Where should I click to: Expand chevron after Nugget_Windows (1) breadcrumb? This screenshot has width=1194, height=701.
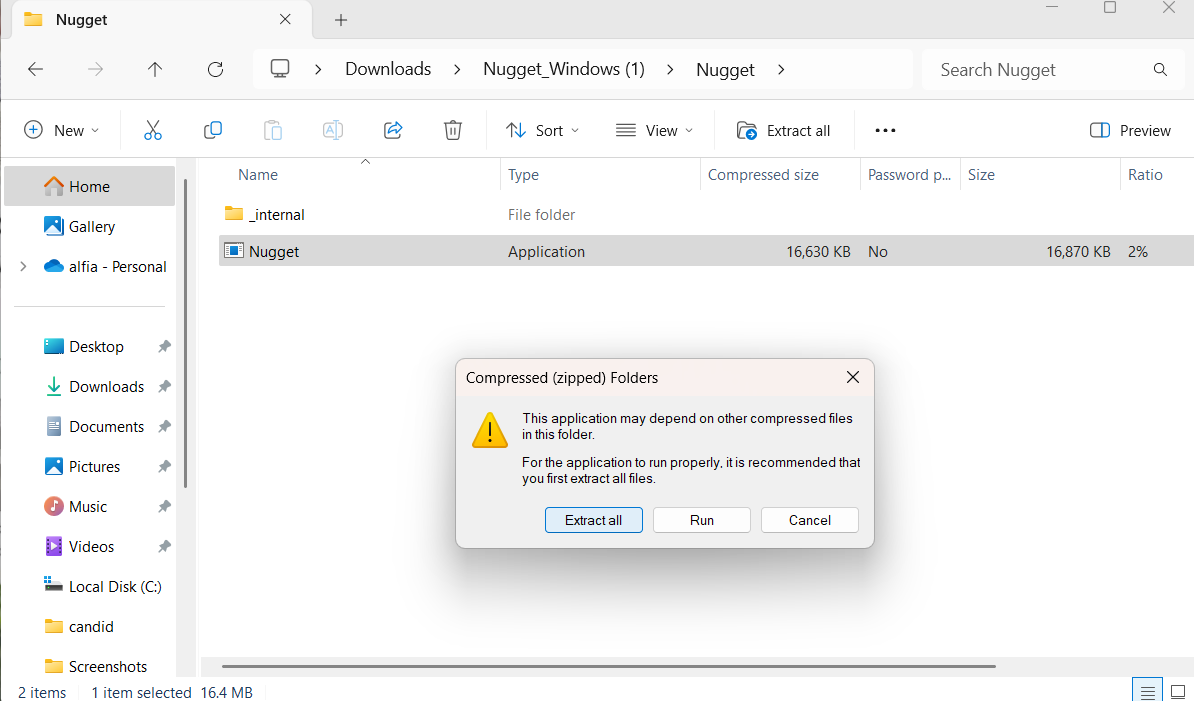670,69
